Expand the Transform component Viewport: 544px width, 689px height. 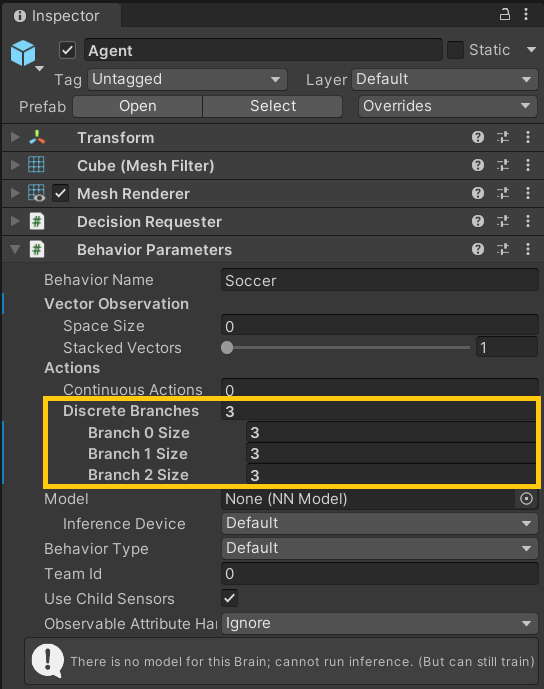point(15,137)
